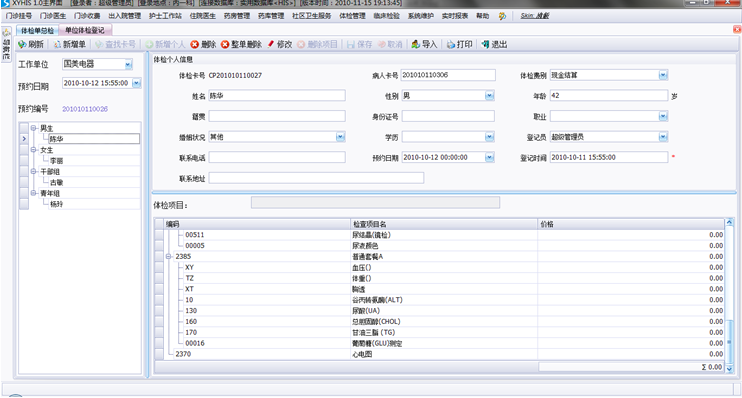Open the 体检管理 menu
This screenshot has height=398, width=742.
353,16
